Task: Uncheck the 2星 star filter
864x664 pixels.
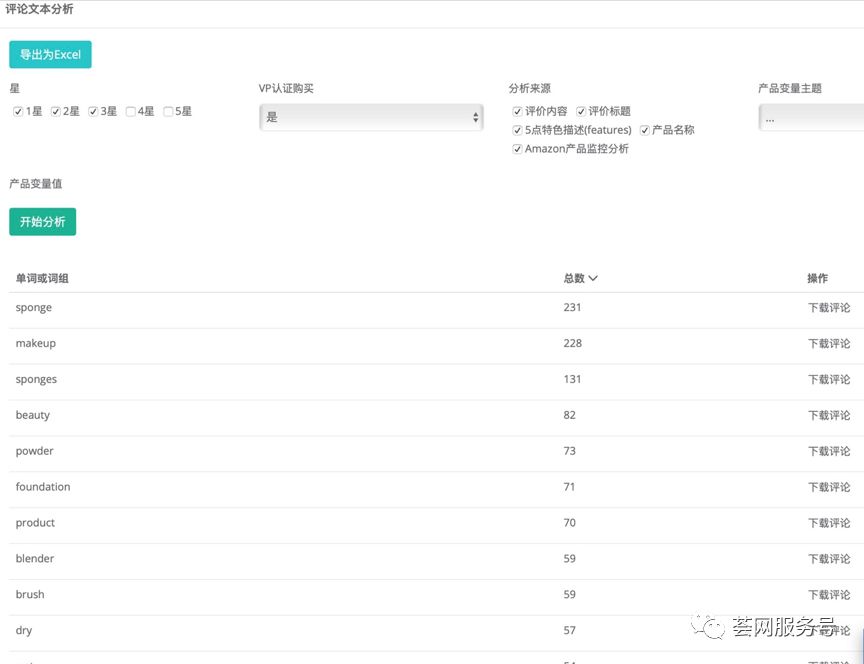Action: (56, 111)
